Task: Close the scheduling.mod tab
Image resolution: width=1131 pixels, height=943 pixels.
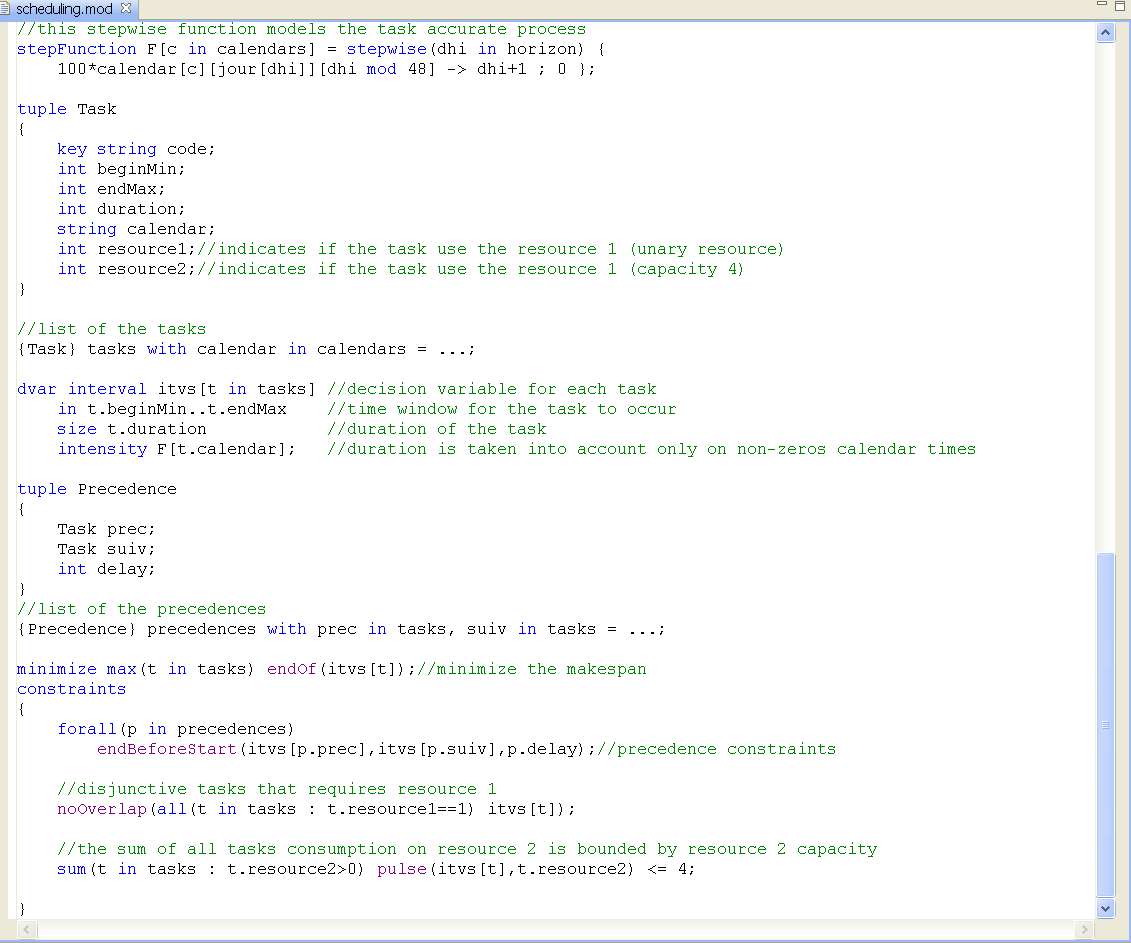Action: click(126, 9)
